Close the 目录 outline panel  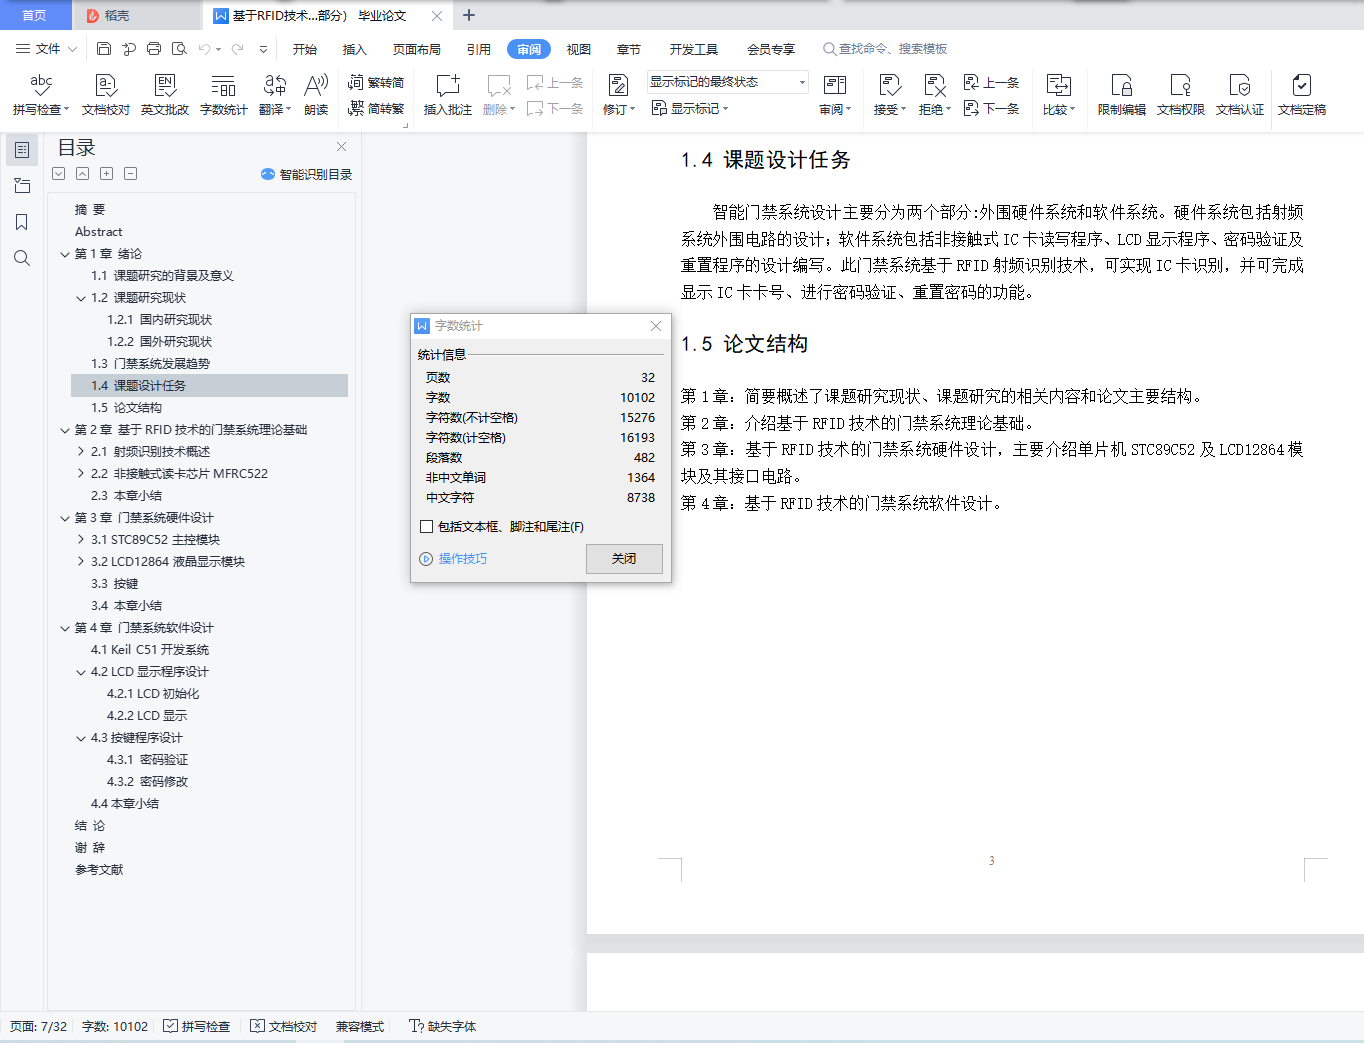[341, 146]
